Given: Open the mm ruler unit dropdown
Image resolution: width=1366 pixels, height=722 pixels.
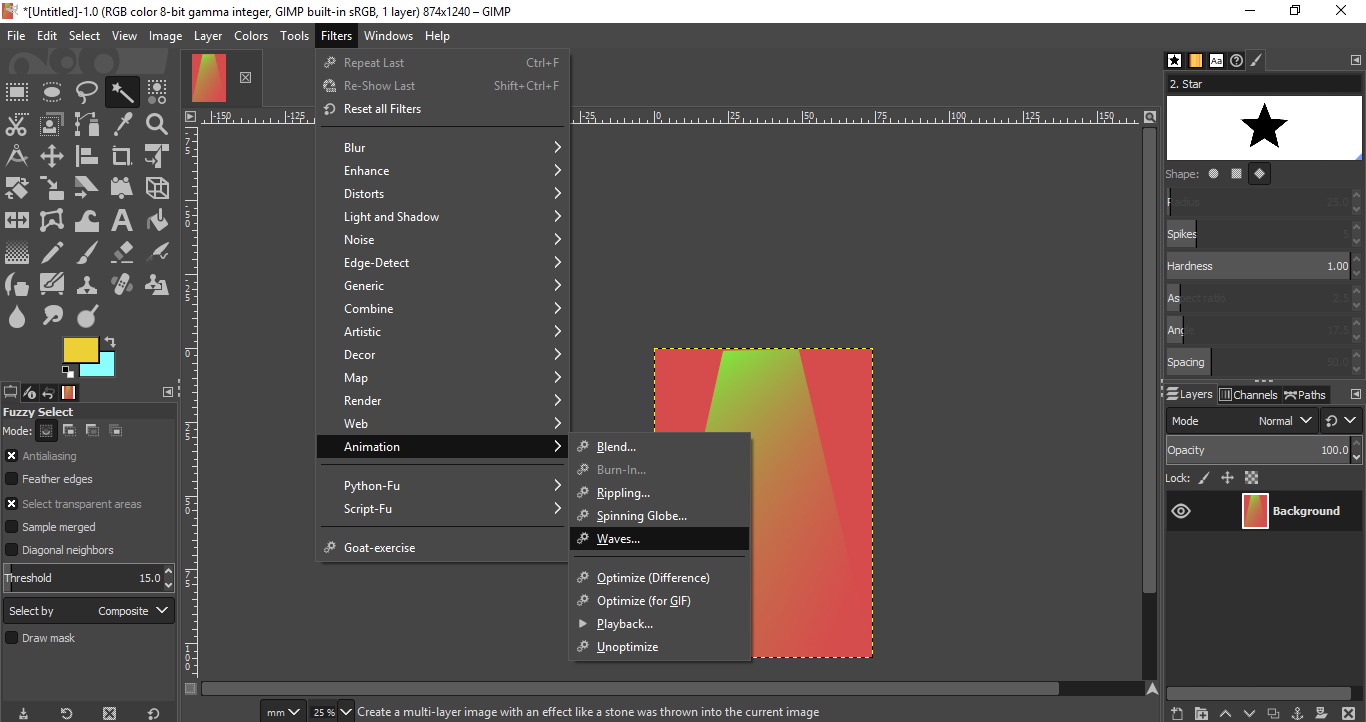Looking at the screenshot, I should click(x=282, y=712).
